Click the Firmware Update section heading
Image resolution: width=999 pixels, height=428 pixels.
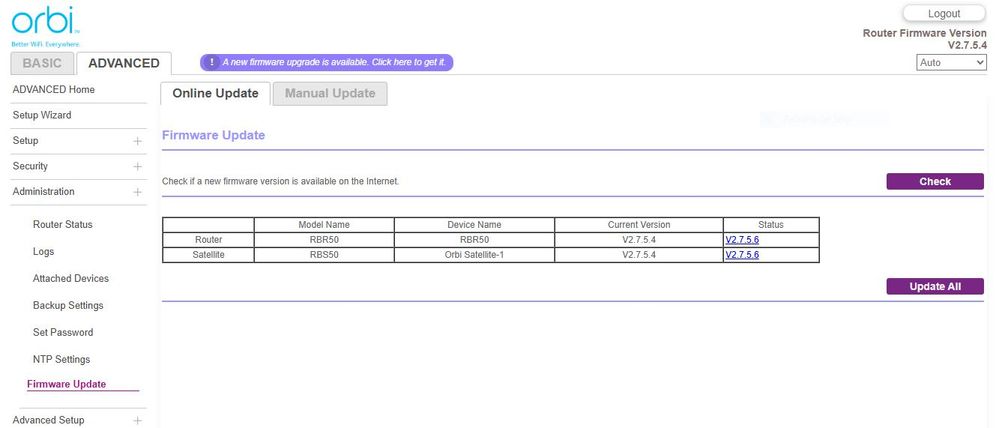click(213, 135)
